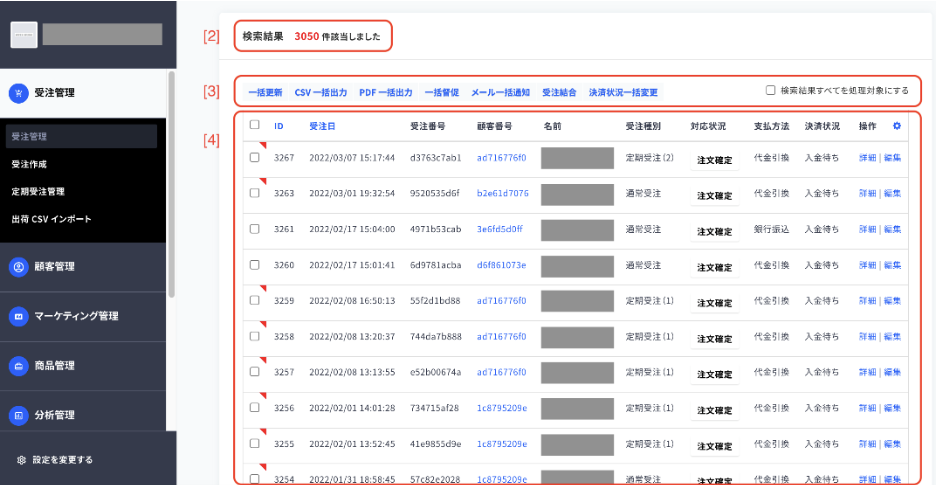942x492 pixels.
Task: Check the checkbox for order 3256
Action: click(x=255, y=408)
